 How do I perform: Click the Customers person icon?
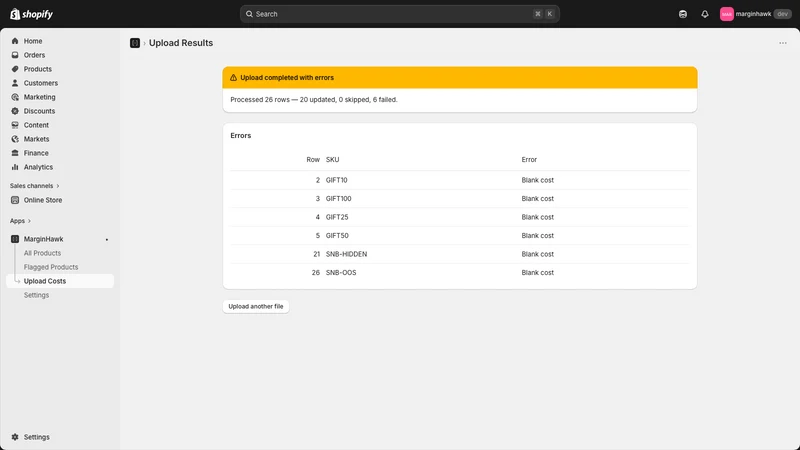(15, 83)
